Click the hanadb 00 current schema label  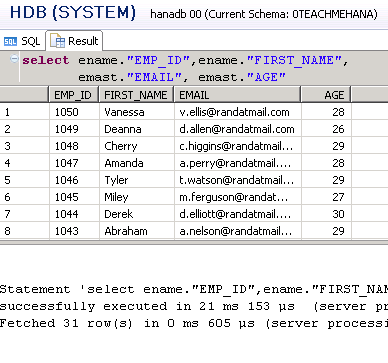click(x=264, y=14)
